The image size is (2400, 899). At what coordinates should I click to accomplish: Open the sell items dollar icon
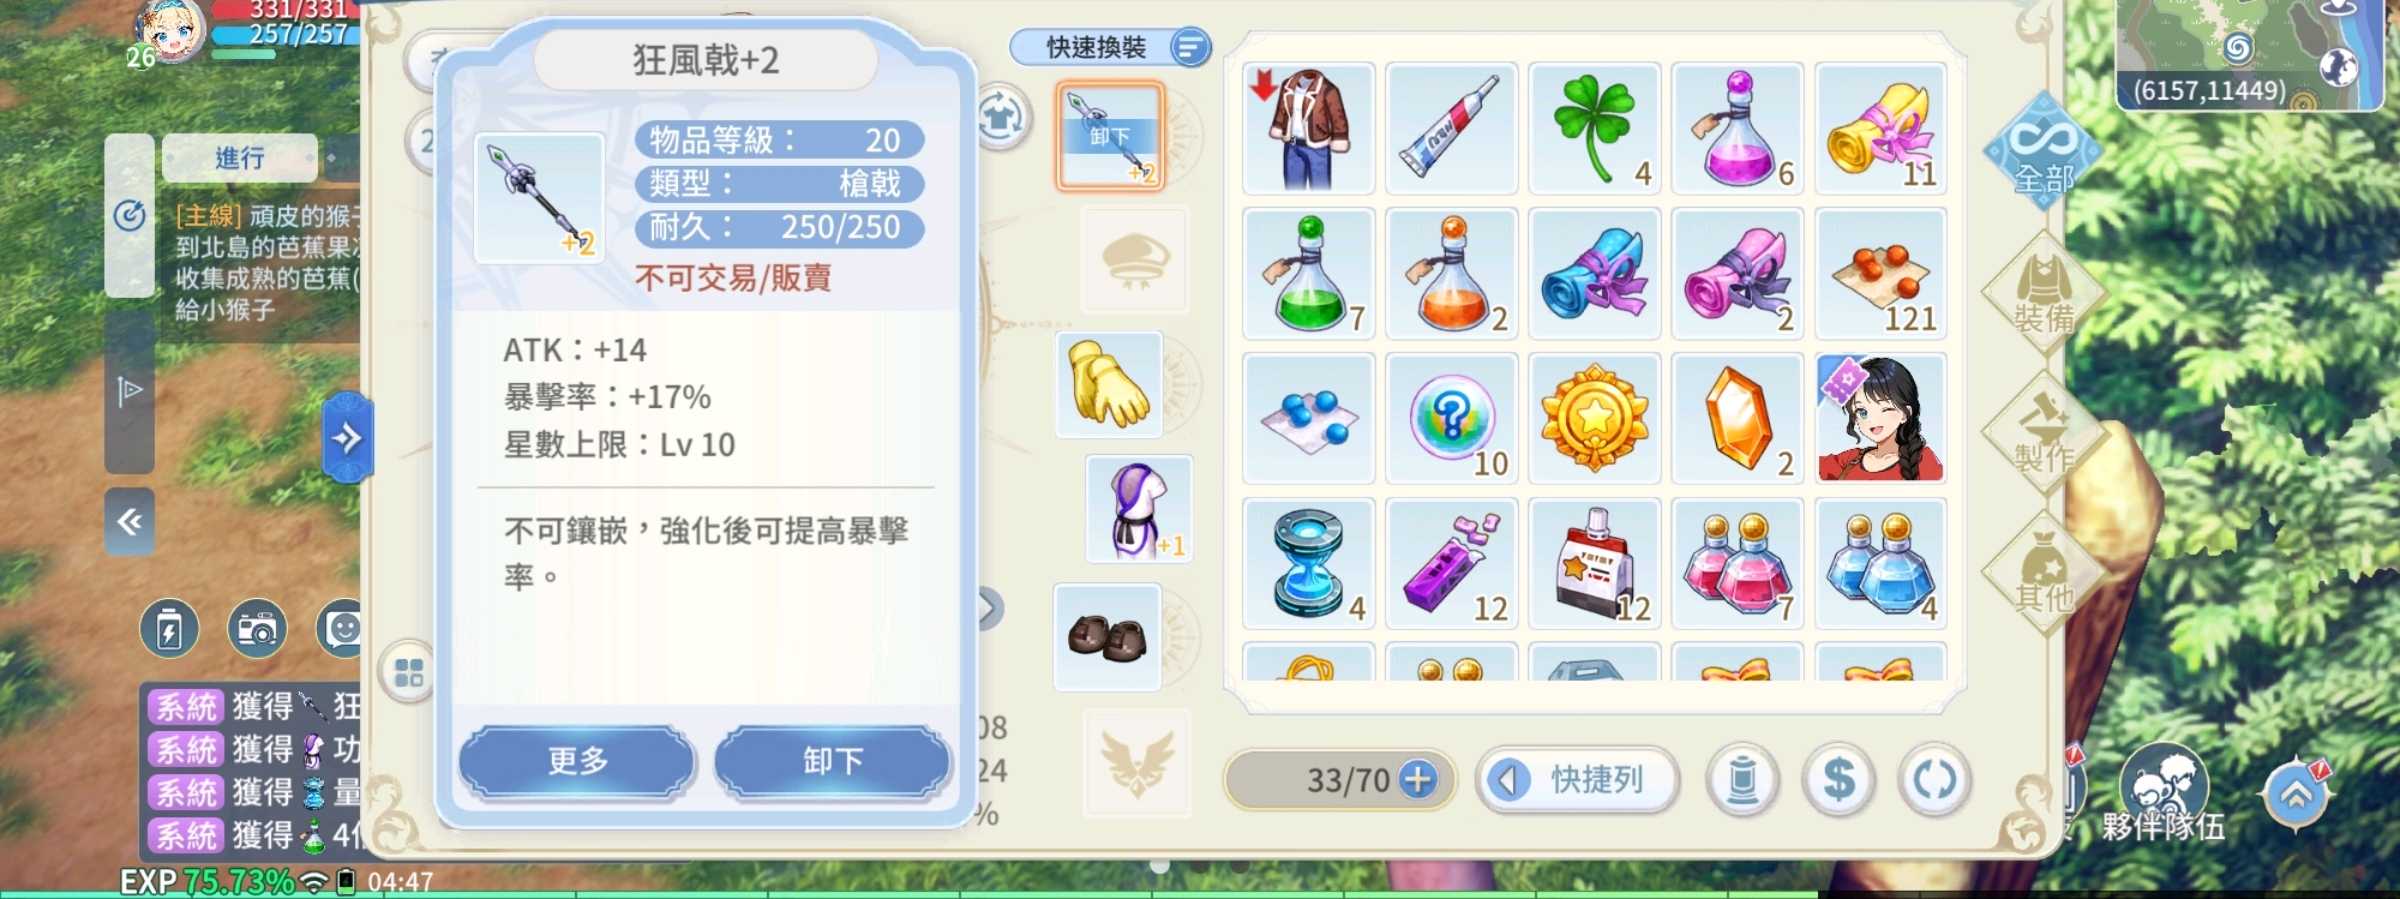pyautogui.click(x=1838, y=780)
